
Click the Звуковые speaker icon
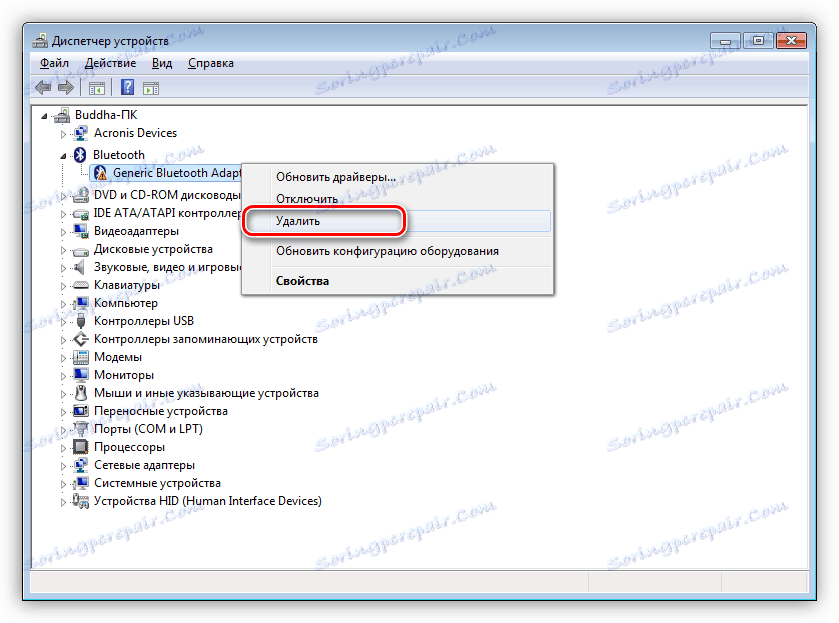[80, 267]
